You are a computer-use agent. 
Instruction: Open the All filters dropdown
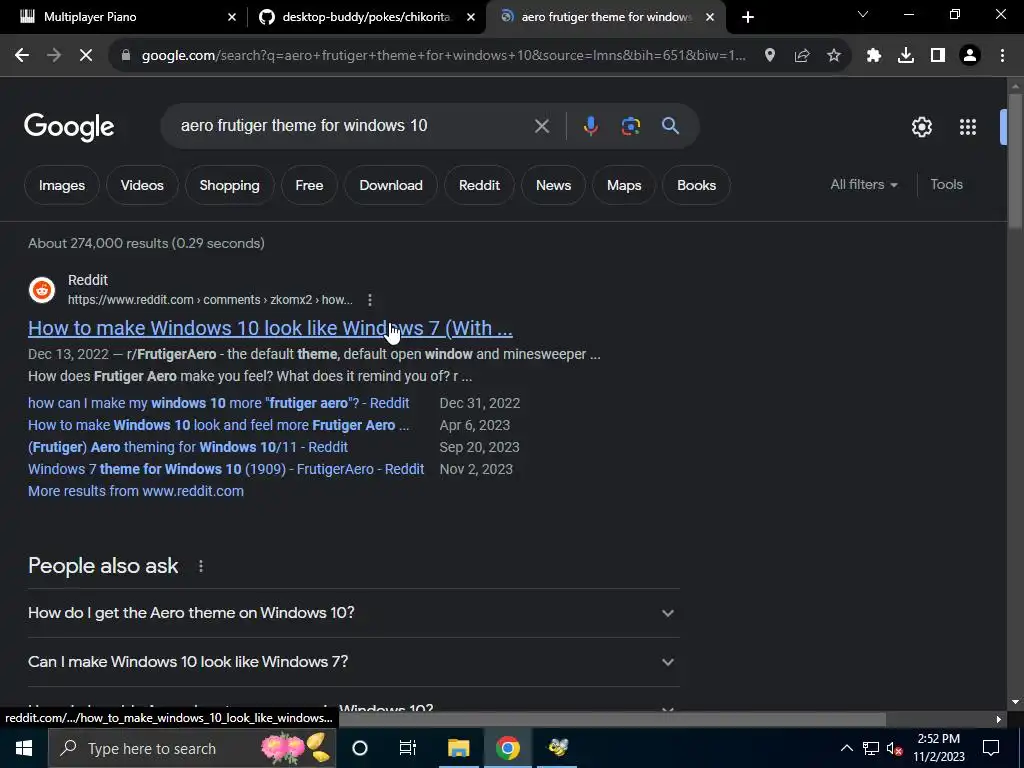(864, 185)
